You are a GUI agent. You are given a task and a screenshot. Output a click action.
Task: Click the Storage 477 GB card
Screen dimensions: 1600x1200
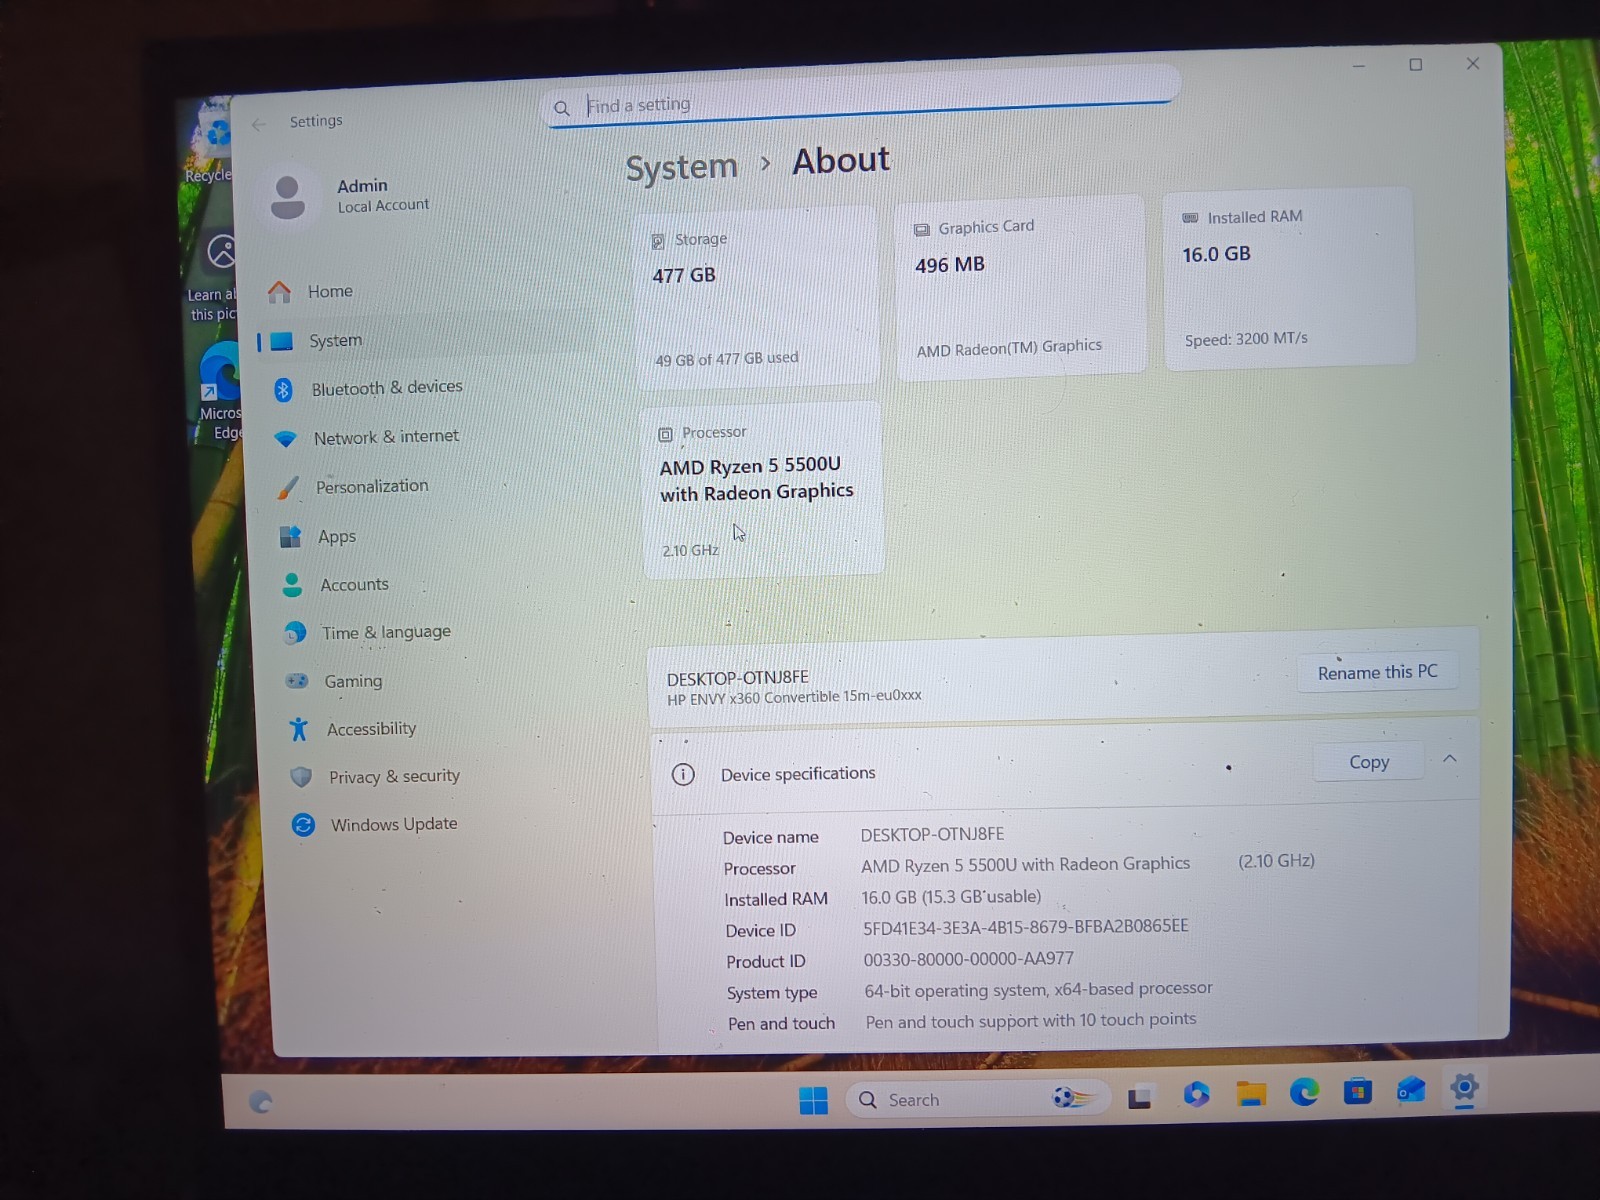coord(757,297)
